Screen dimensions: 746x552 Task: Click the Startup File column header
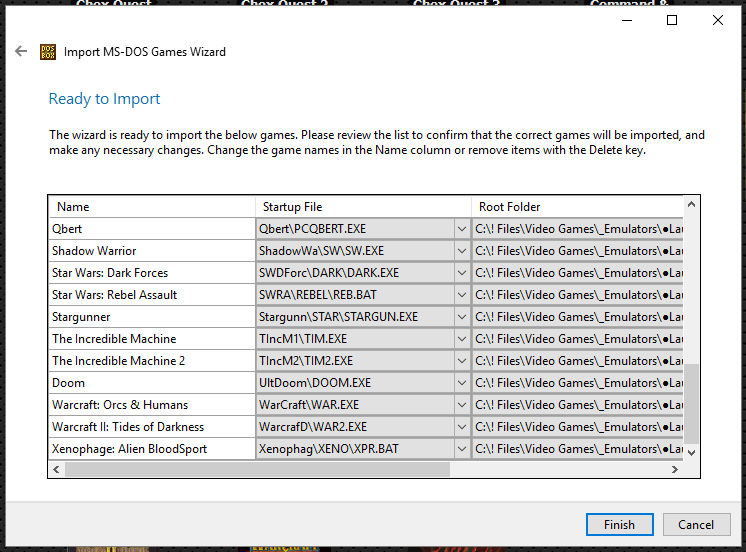(363, 207)
